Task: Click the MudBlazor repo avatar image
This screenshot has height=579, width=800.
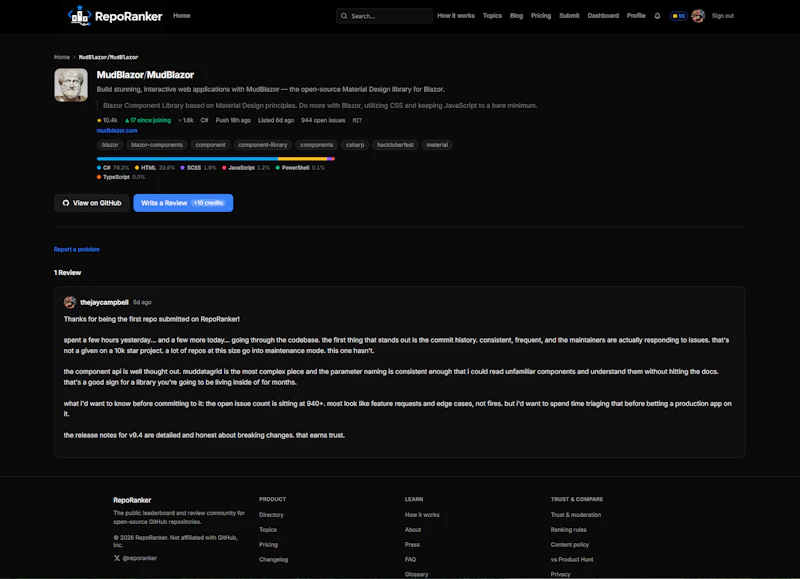Action: click(x=71, y=85)
